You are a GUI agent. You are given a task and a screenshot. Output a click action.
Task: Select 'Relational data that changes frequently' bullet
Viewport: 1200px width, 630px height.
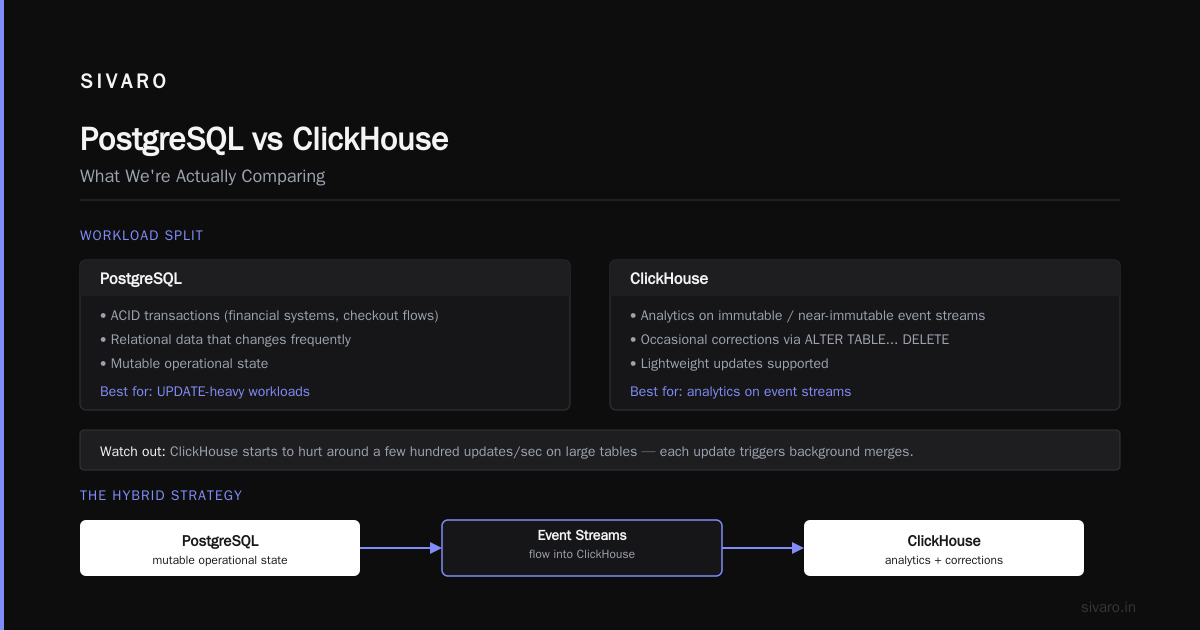click(x=225, y=340)
